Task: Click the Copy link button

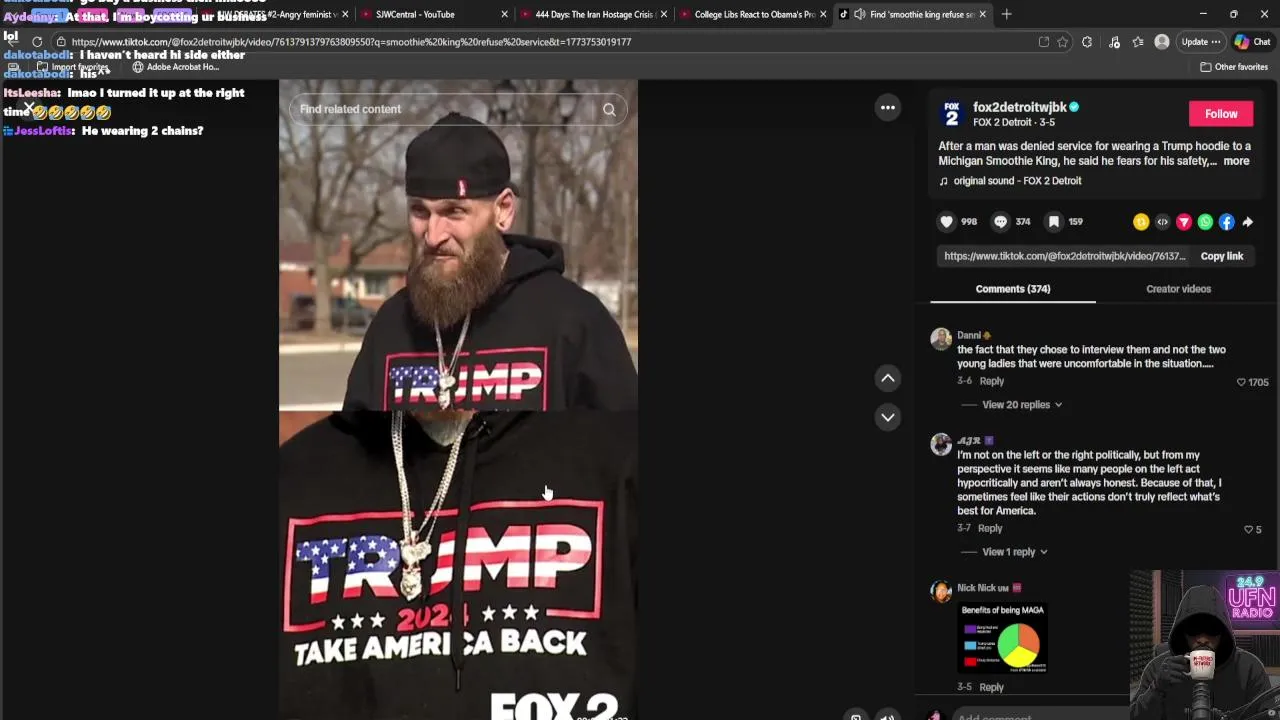Action: pyautogui.click(x=1221, y=256)
